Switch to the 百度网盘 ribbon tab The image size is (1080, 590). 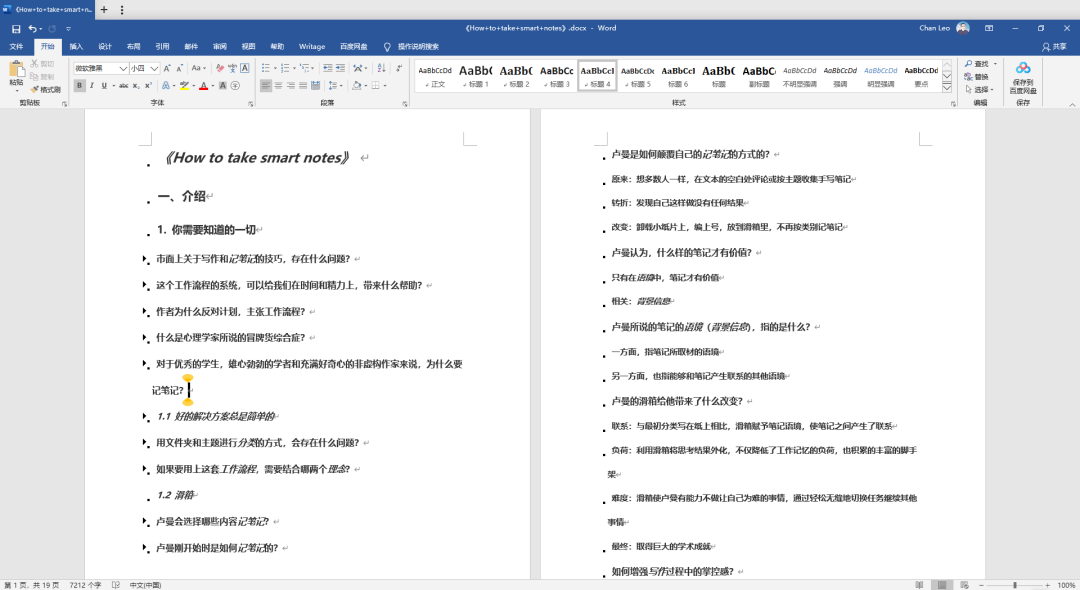[x=354, y=47]
